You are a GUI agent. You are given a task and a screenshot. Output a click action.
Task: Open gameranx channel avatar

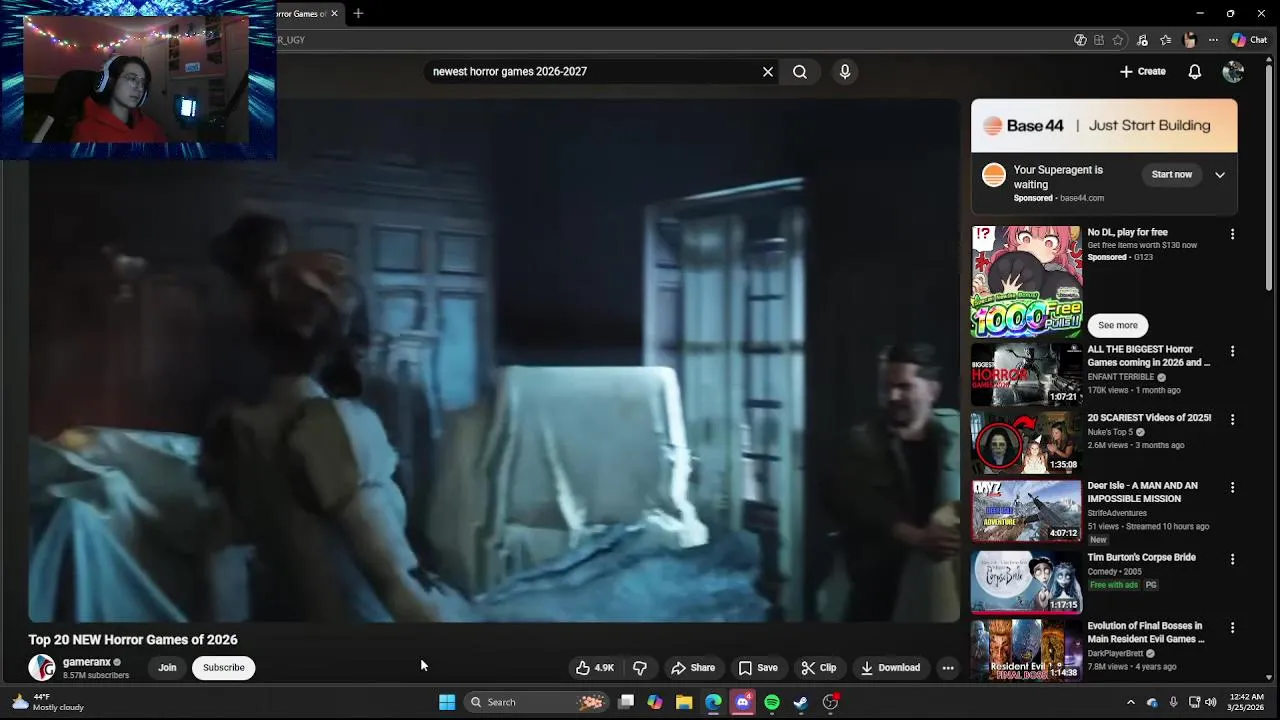click(42, 668)
